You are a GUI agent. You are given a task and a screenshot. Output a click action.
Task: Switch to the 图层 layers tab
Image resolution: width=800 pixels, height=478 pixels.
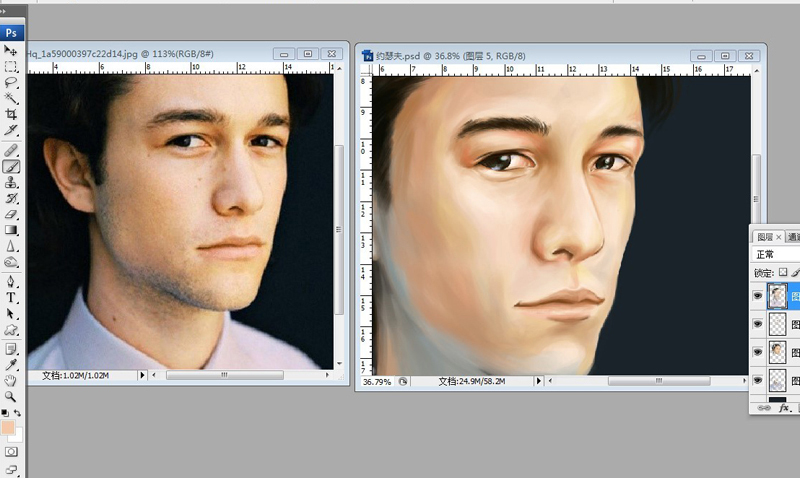[765, 237]
